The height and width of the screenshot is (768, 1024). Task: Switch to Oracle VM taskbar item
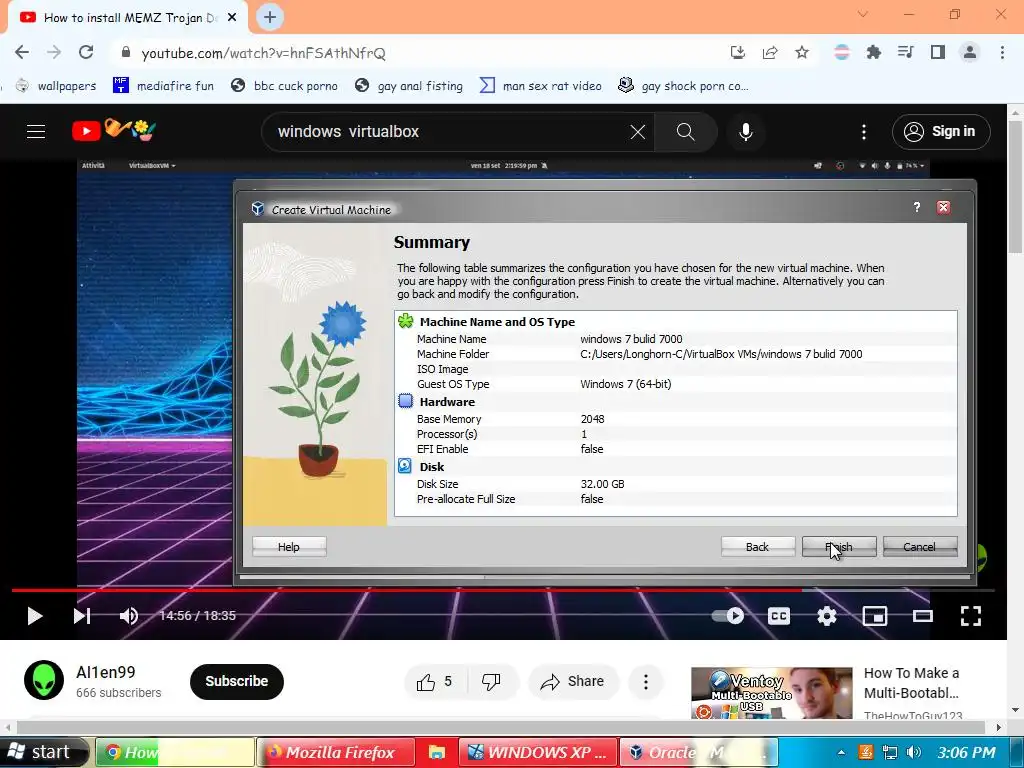(x=698, y=752)
